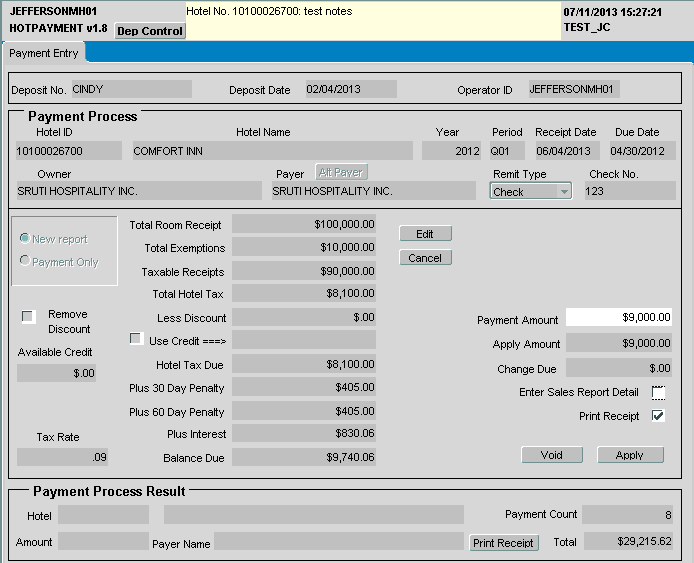Click the Alt Payer button

pos(341,172)
